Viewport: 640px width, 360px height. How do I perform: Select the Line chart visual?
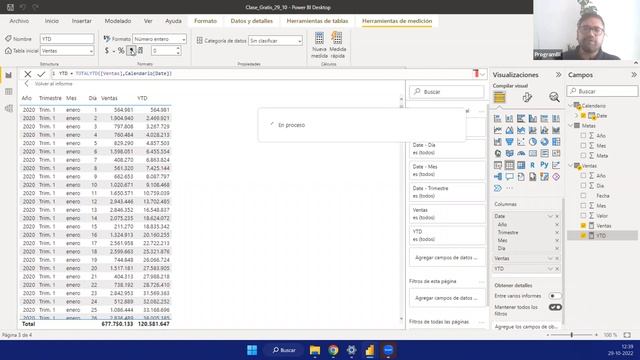click(x=498, y=130)
